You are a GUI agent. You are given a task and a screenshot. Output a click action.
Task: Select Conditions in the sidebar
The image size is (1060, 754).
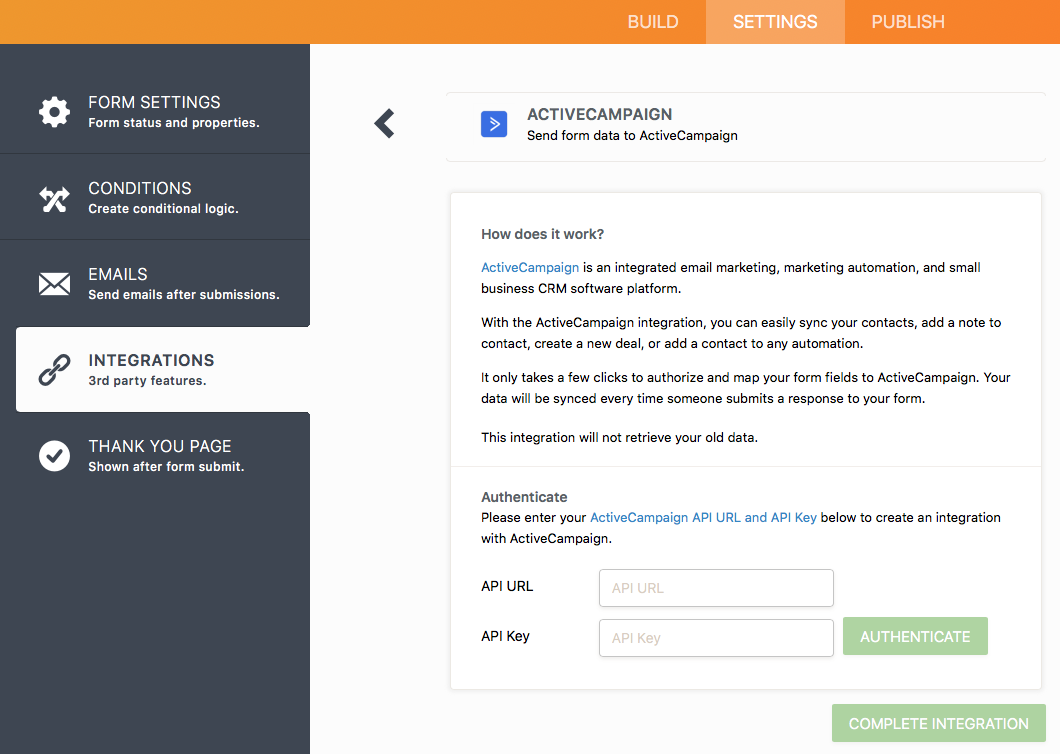coord(163,197)
